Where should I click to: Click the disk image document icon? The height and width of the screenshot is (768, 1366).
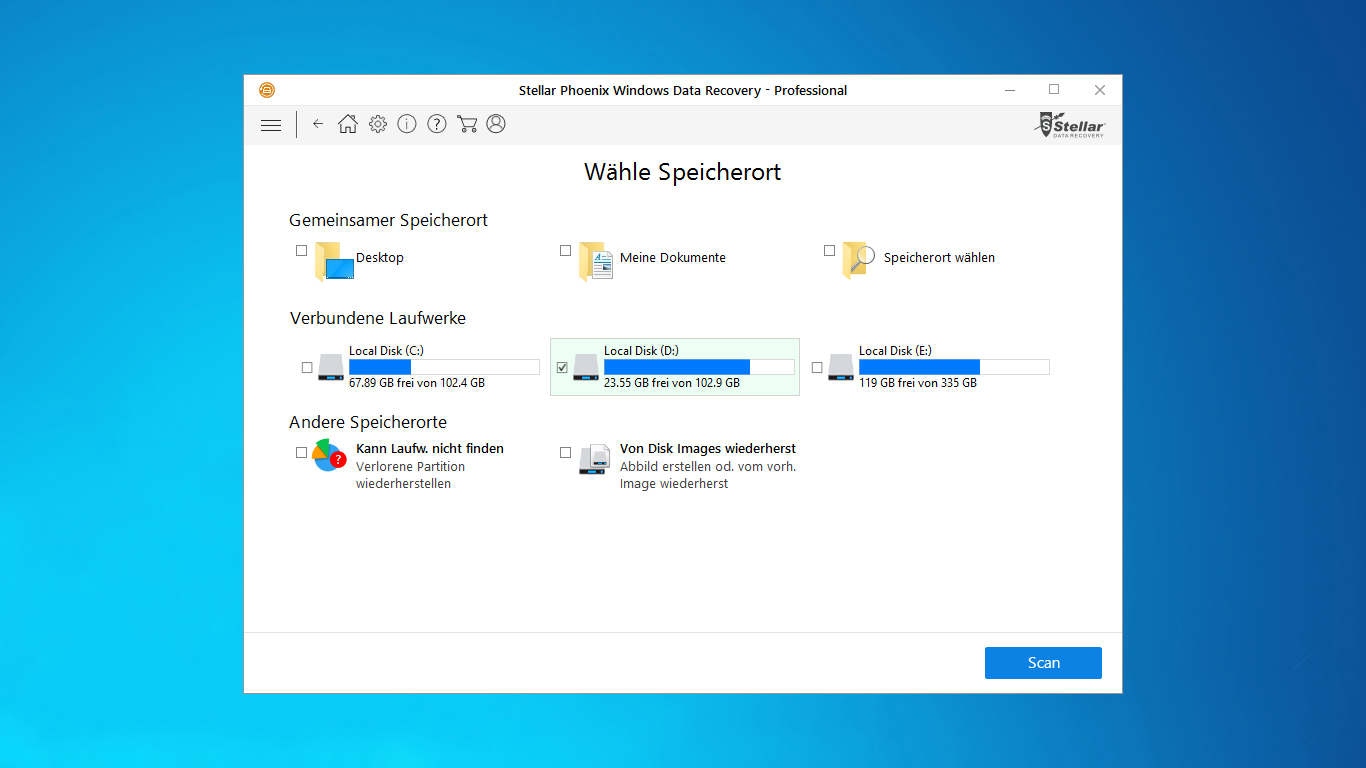point(594,459)
